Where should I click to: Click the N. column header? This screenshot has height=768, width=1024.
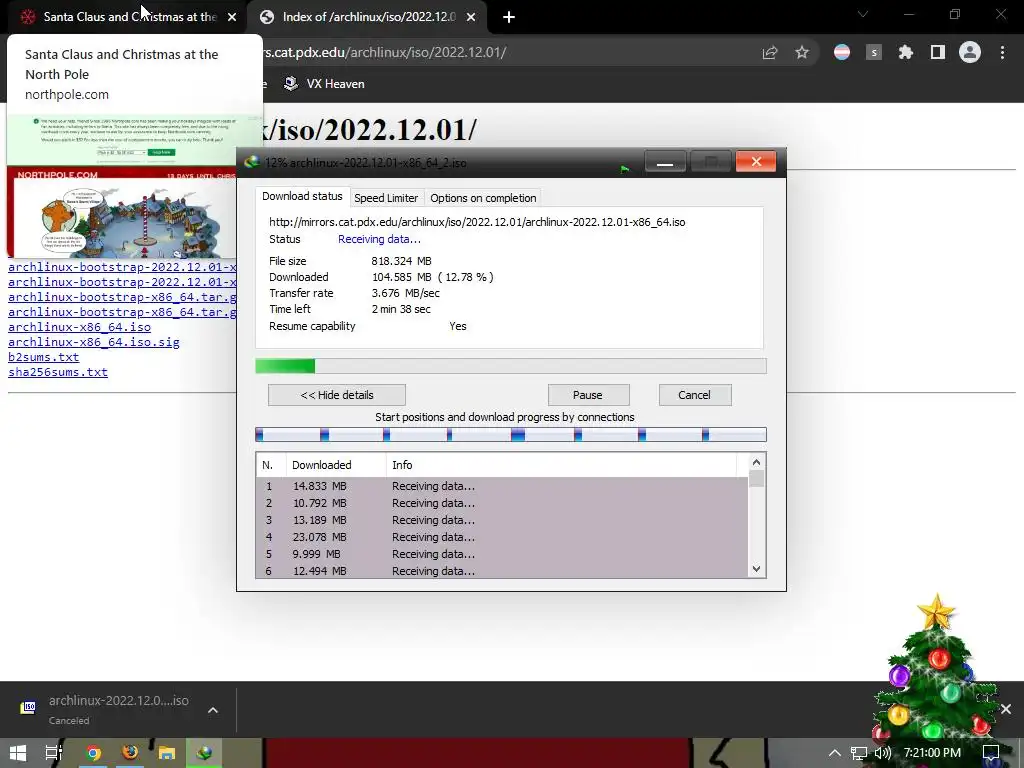click(270, 465)
